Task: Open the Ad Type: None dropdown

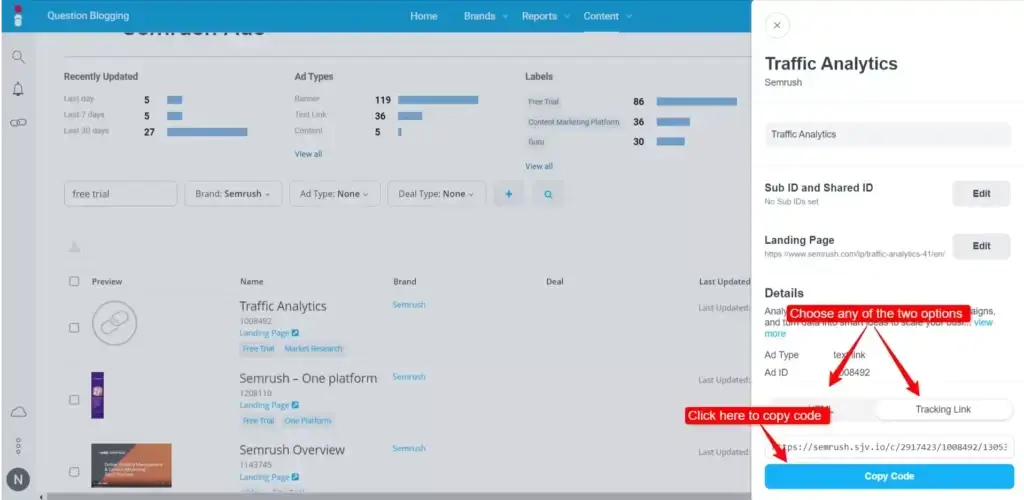Action: pos(334,194)
